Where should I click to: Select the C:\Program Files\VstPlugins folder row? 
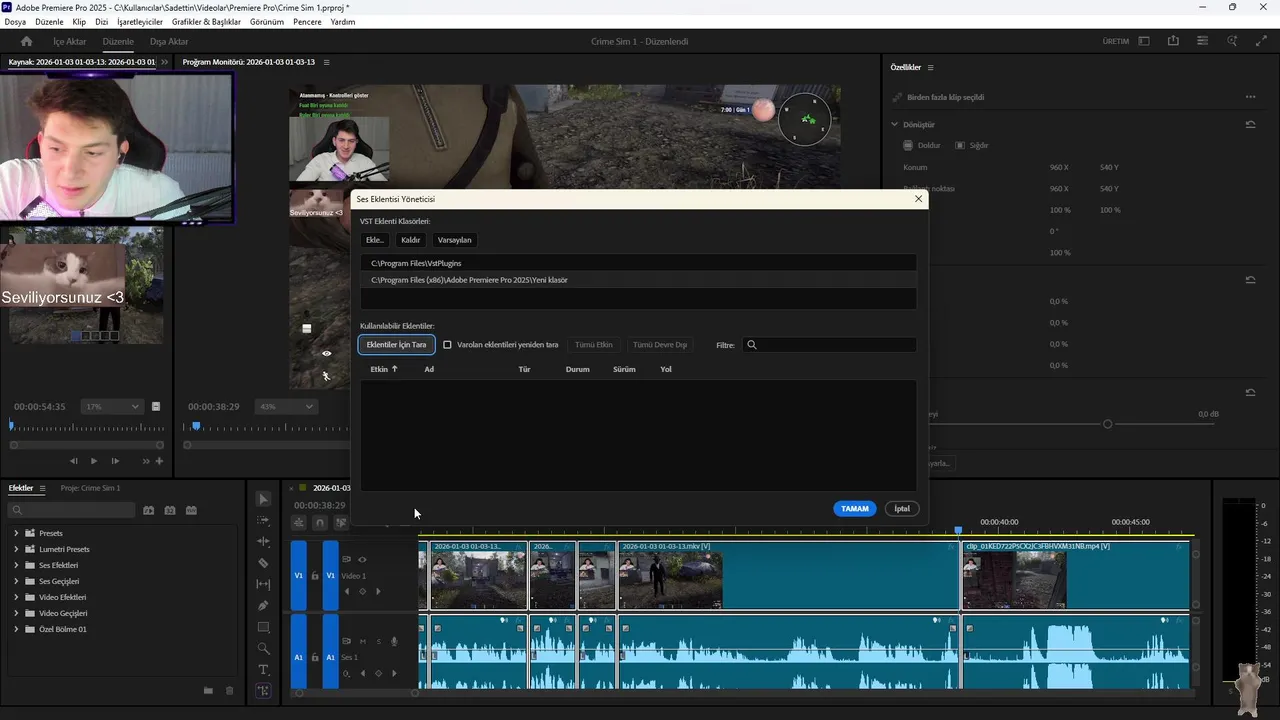pyautogui.click(x=638, y=263)
